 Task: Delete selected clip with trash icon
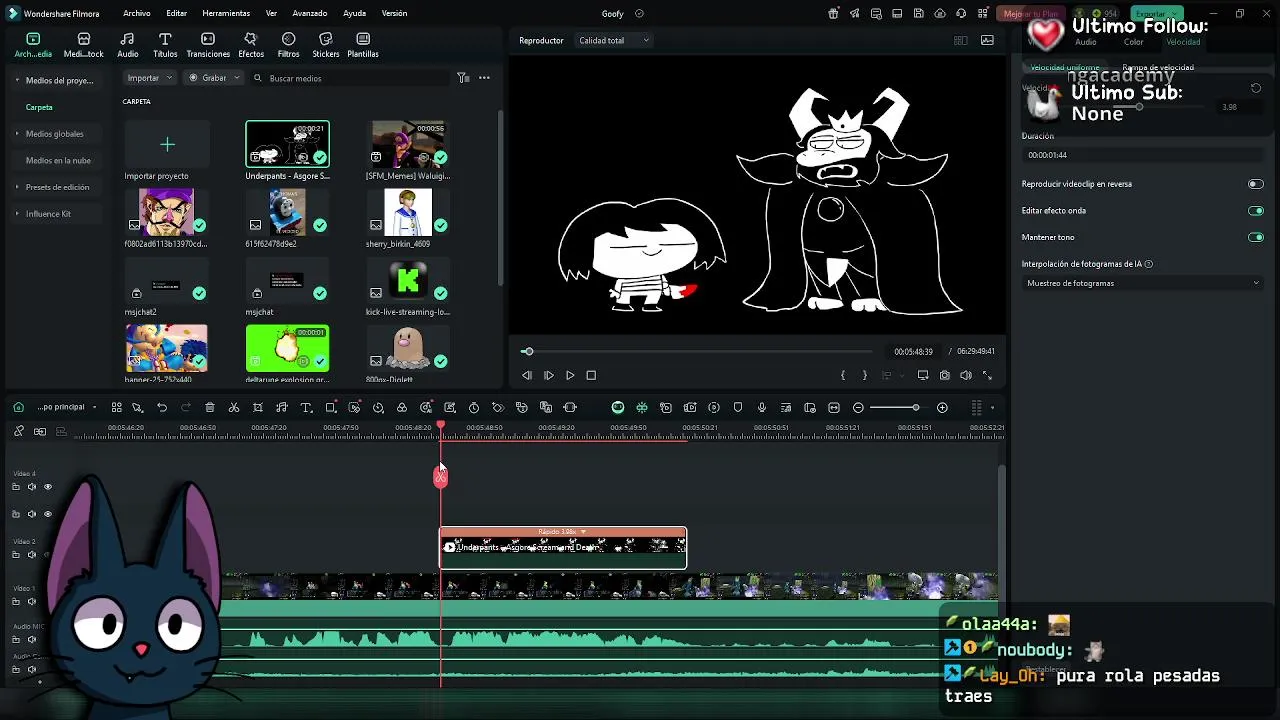(210, 408)
